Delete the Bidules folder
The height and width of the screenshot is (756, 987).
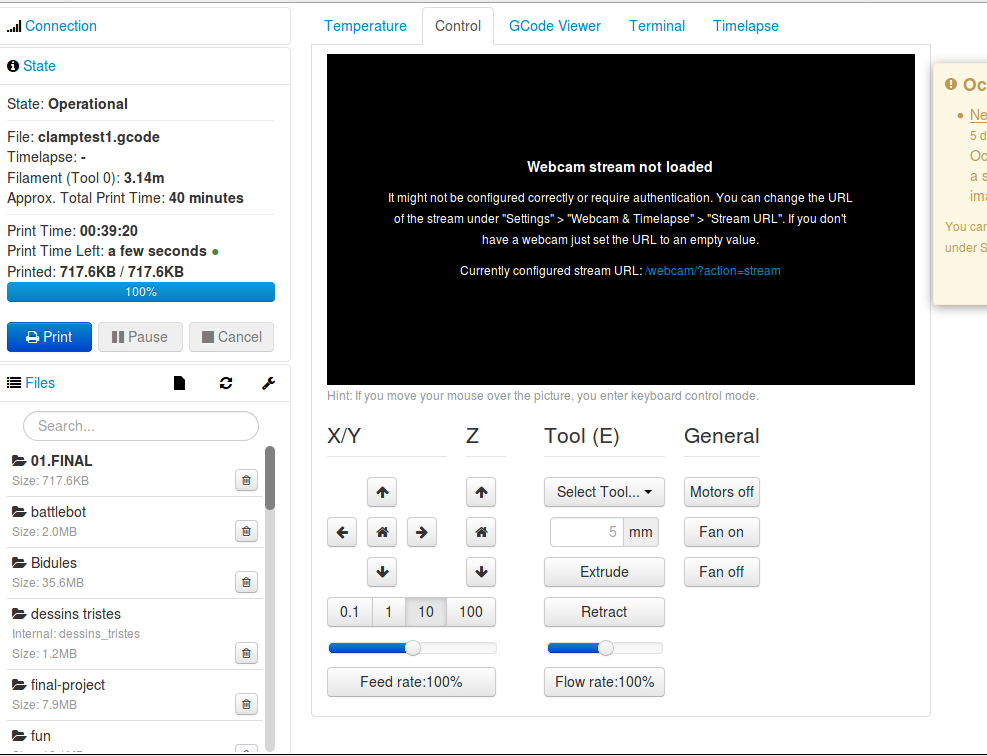click(x=246, y=582)
